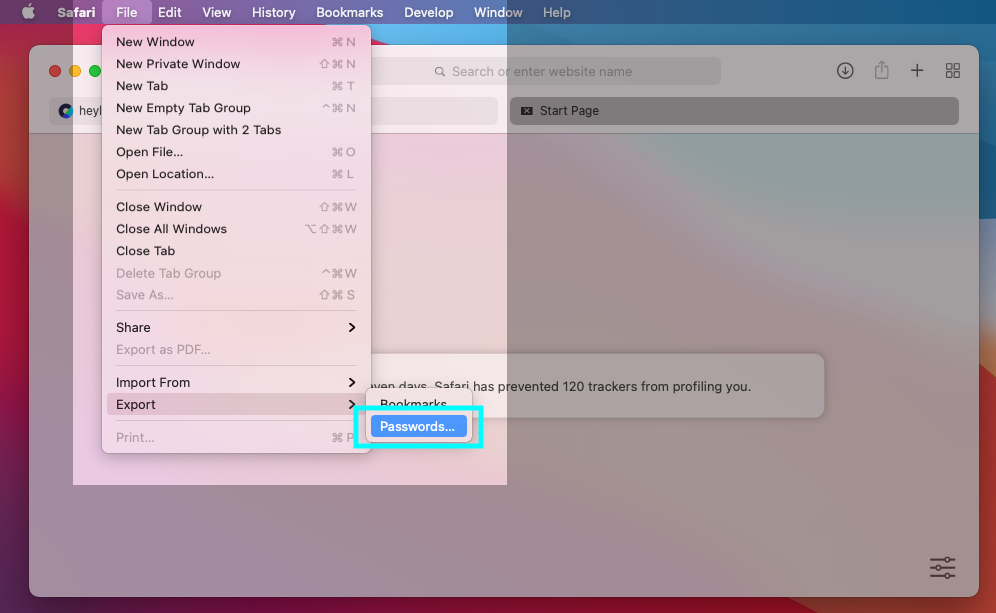The width and height of the screenshot is (996, 613).
Task: Open the Bookmarks menu in menu bar
Action: click(x=349, y=12)
